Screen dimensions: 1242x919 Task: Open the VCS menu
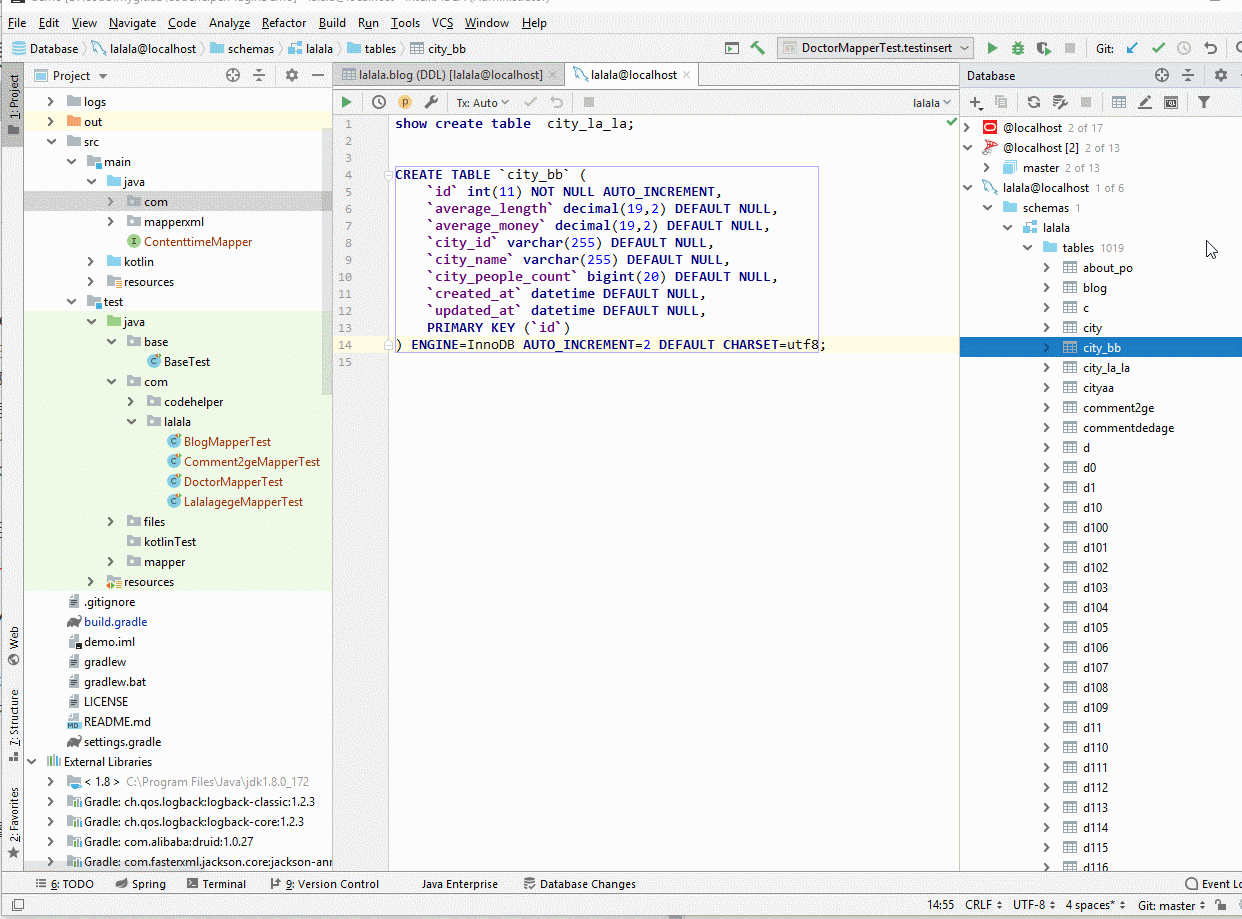441,22
